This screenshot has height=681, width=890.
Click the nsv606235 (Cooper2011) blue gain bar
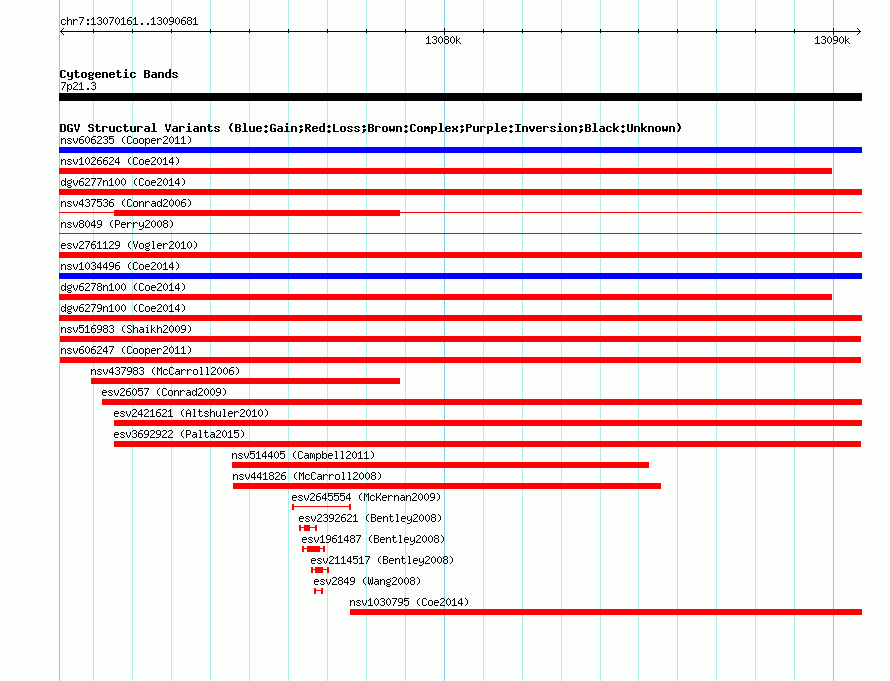[460, 150]
